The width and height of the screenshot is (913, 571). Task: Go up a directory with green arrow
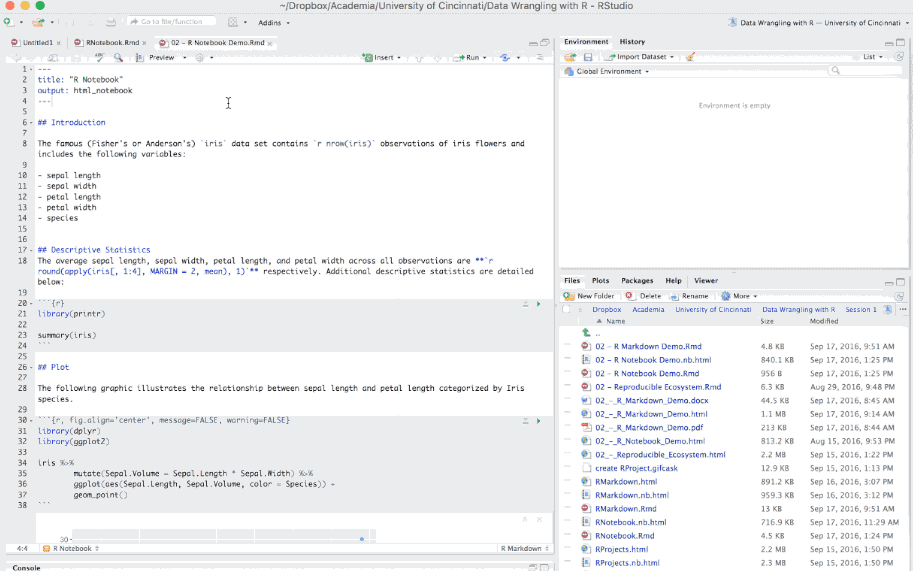(x=586, y=332)
